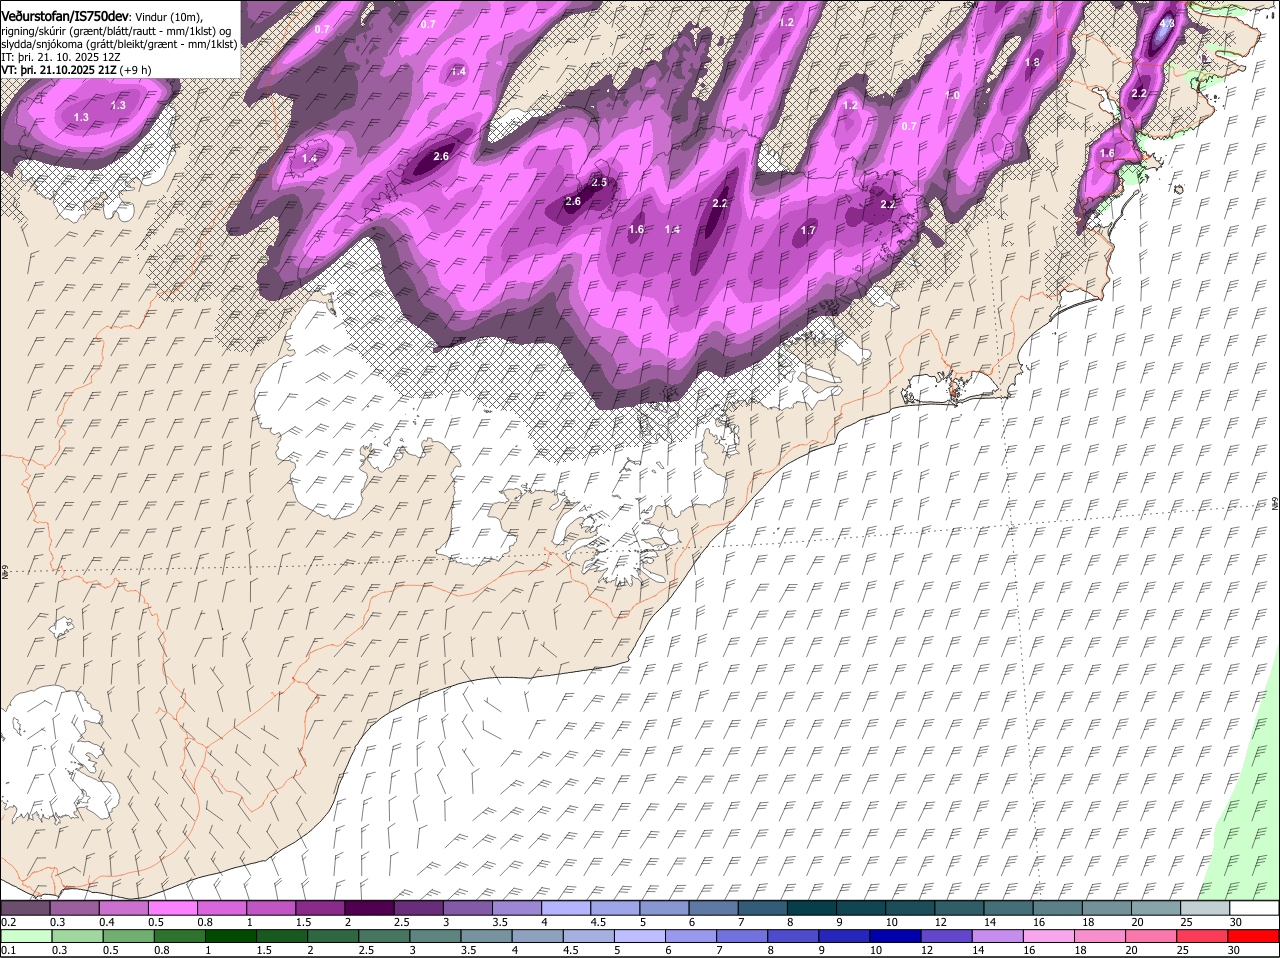Pick darkest purple snow swatch between 2 and 2.5
The image size is (1280, 958).
coord(369,908)
